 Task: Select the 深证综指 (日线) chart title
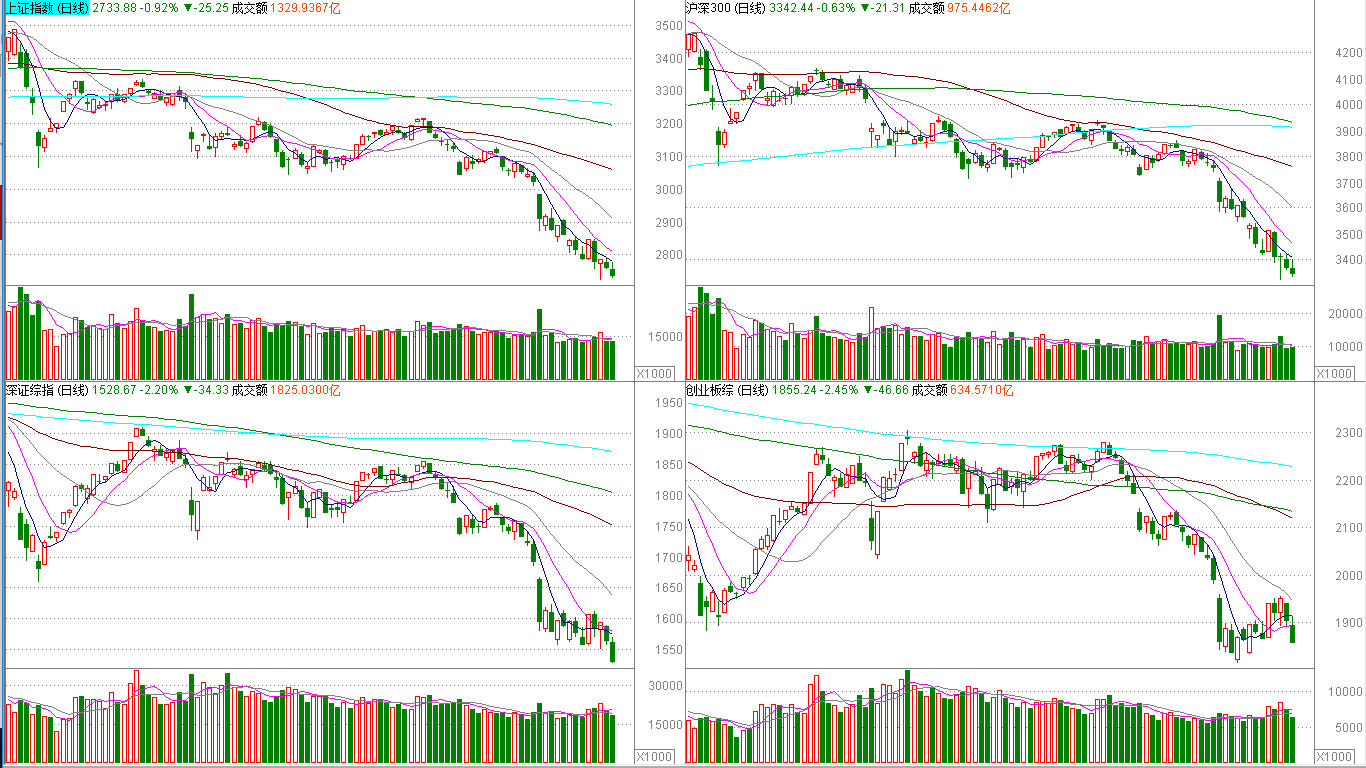(x=46, y=390)
